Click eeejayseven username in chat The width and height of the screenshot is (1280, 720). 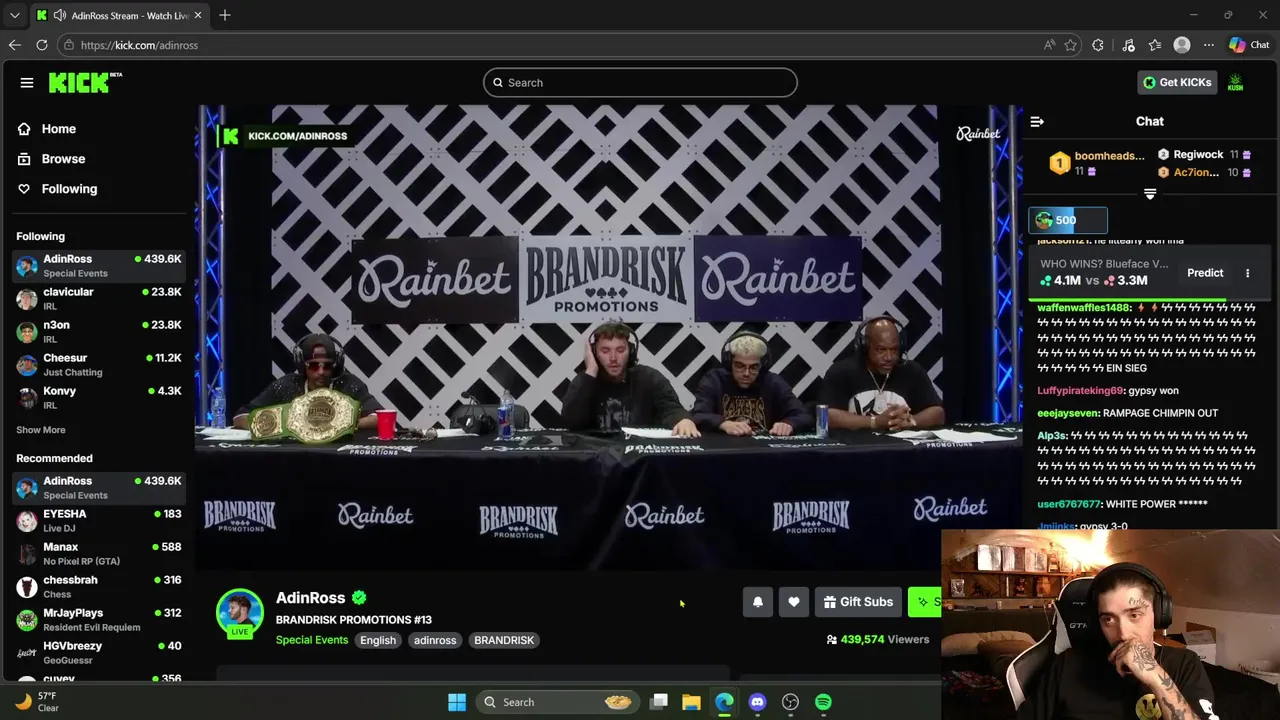point(1068,413)
